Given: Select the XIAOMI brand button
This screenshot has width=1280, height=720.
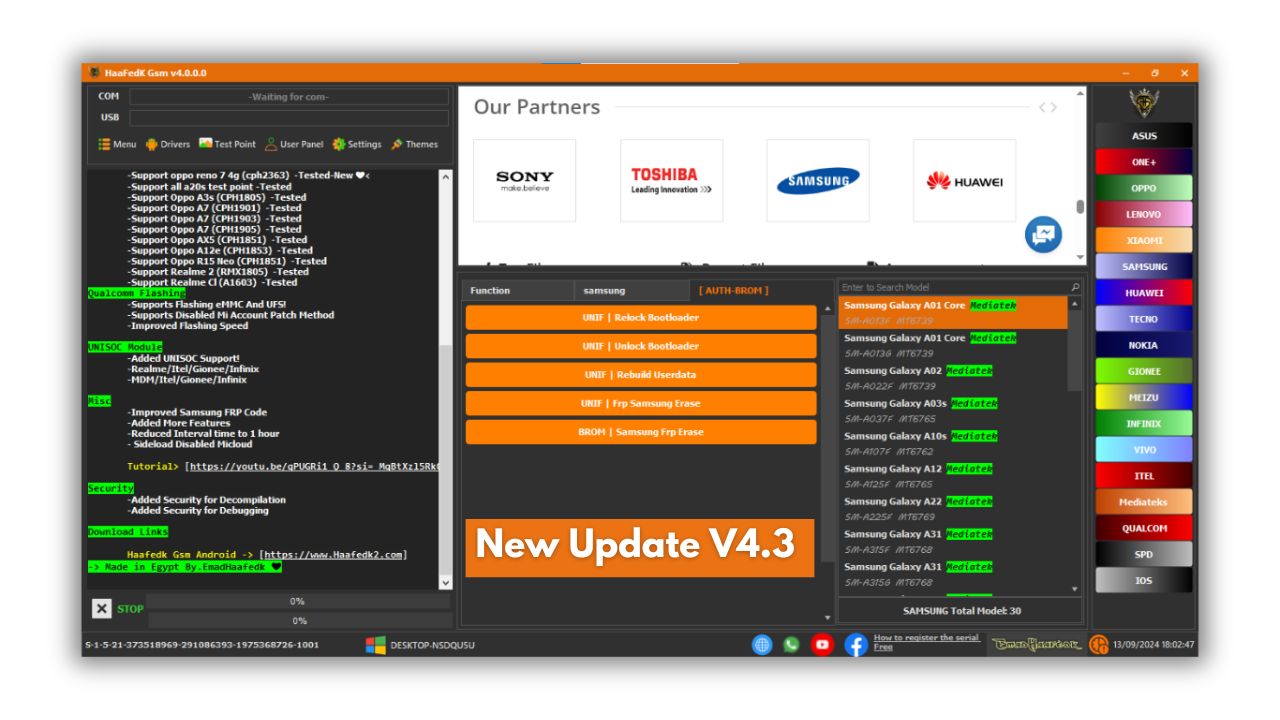Looking at the screenshot, I should coord(1144,241).
